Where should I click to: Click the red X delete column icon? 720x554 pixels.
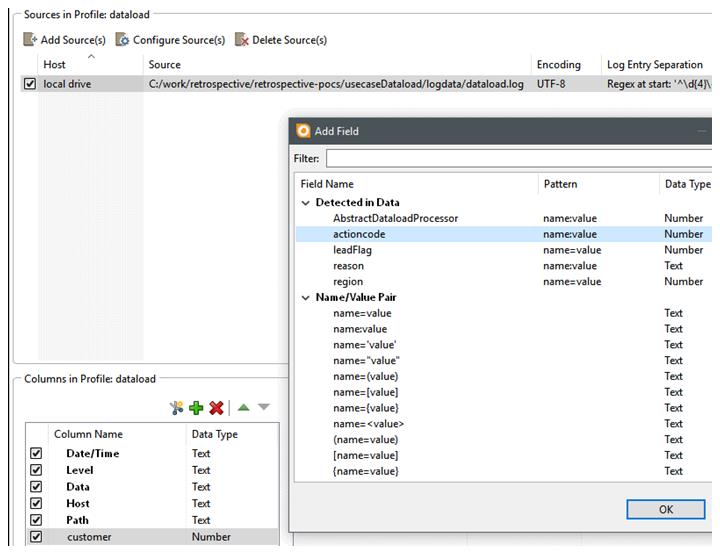[216, 407]
